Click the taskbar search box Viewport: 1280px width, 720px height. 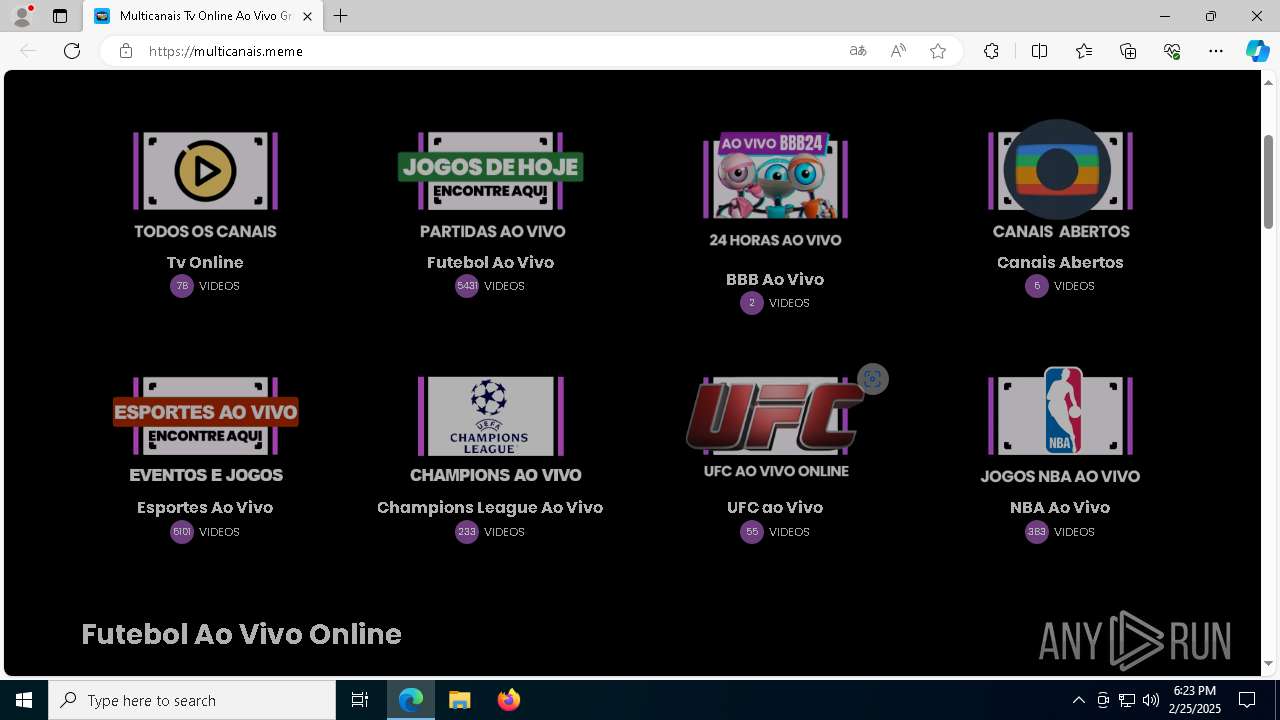pyautogui.click(x=192, y=700)
